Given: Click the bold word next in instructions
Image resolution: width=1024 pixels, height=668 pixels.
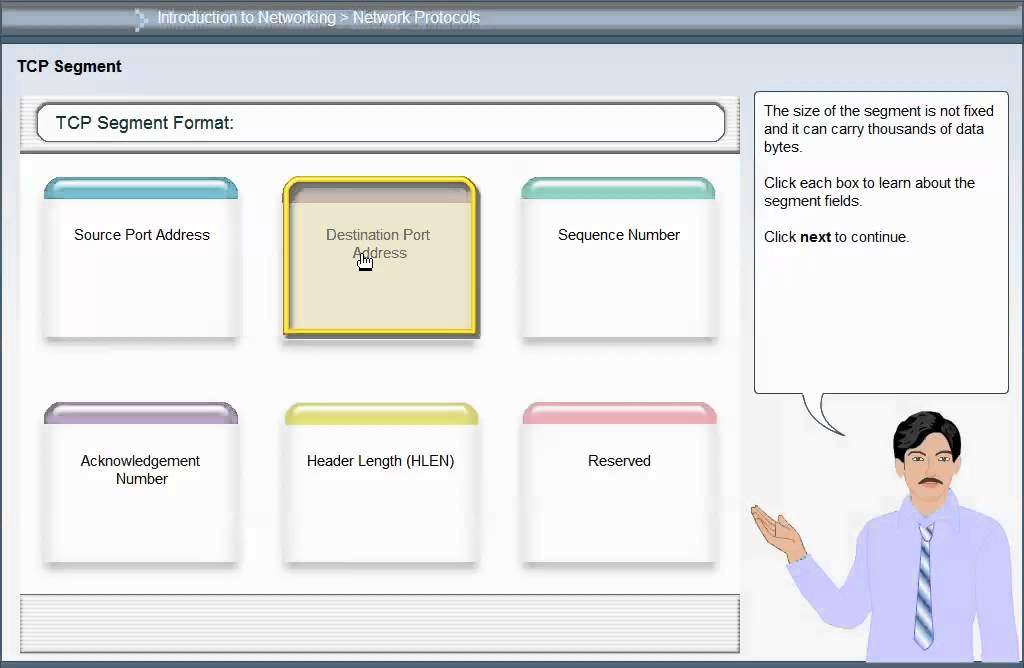Looking at the screenshot, I should 815,237.
